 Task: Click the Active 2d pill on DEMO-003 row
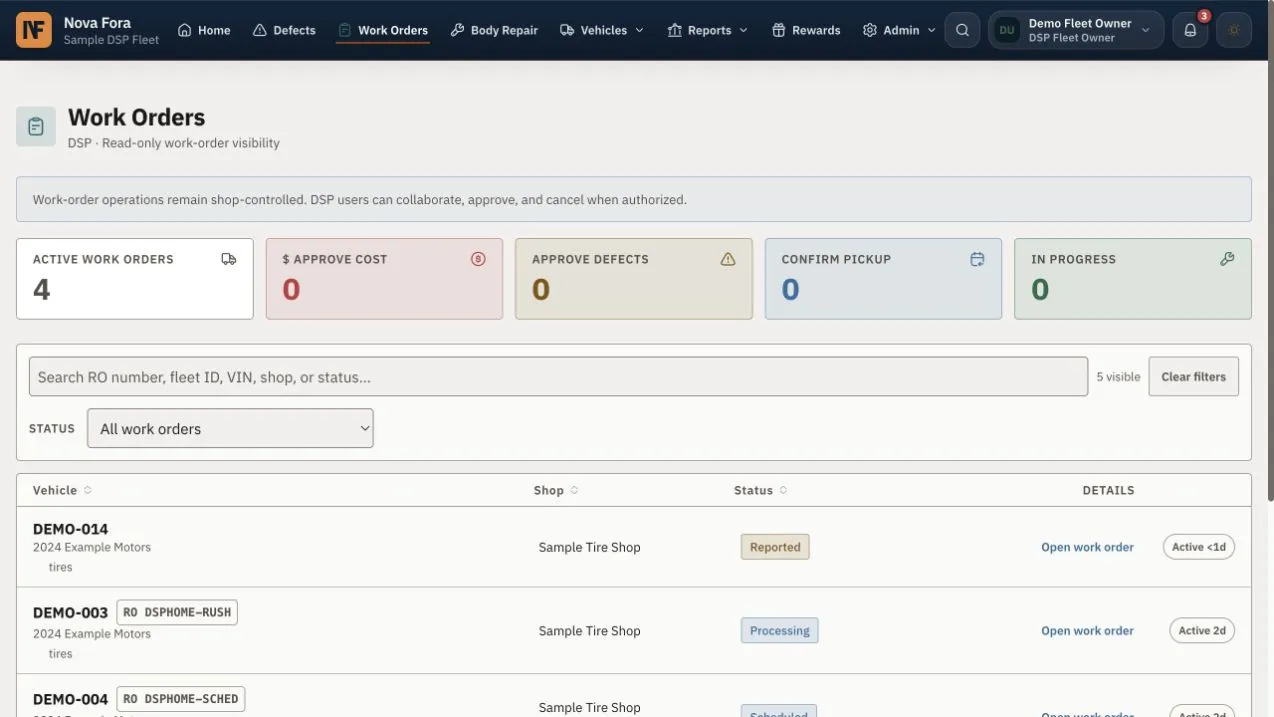pos(1202,631)
